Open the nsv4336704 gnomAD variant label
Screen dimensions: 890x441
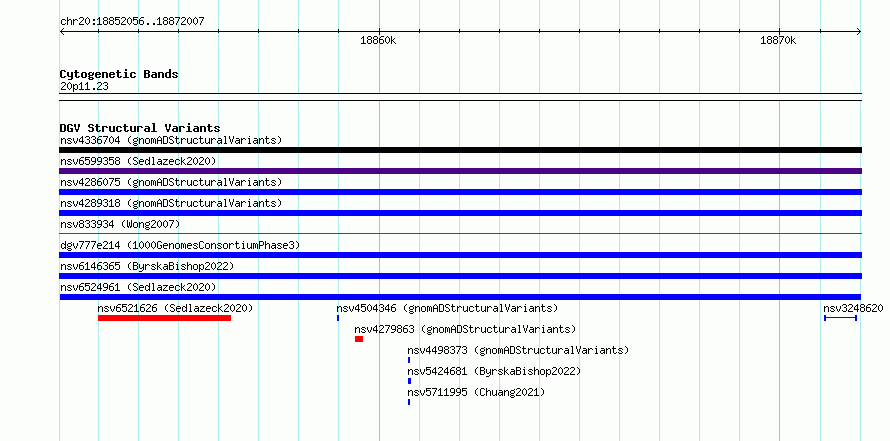point(171,140)
